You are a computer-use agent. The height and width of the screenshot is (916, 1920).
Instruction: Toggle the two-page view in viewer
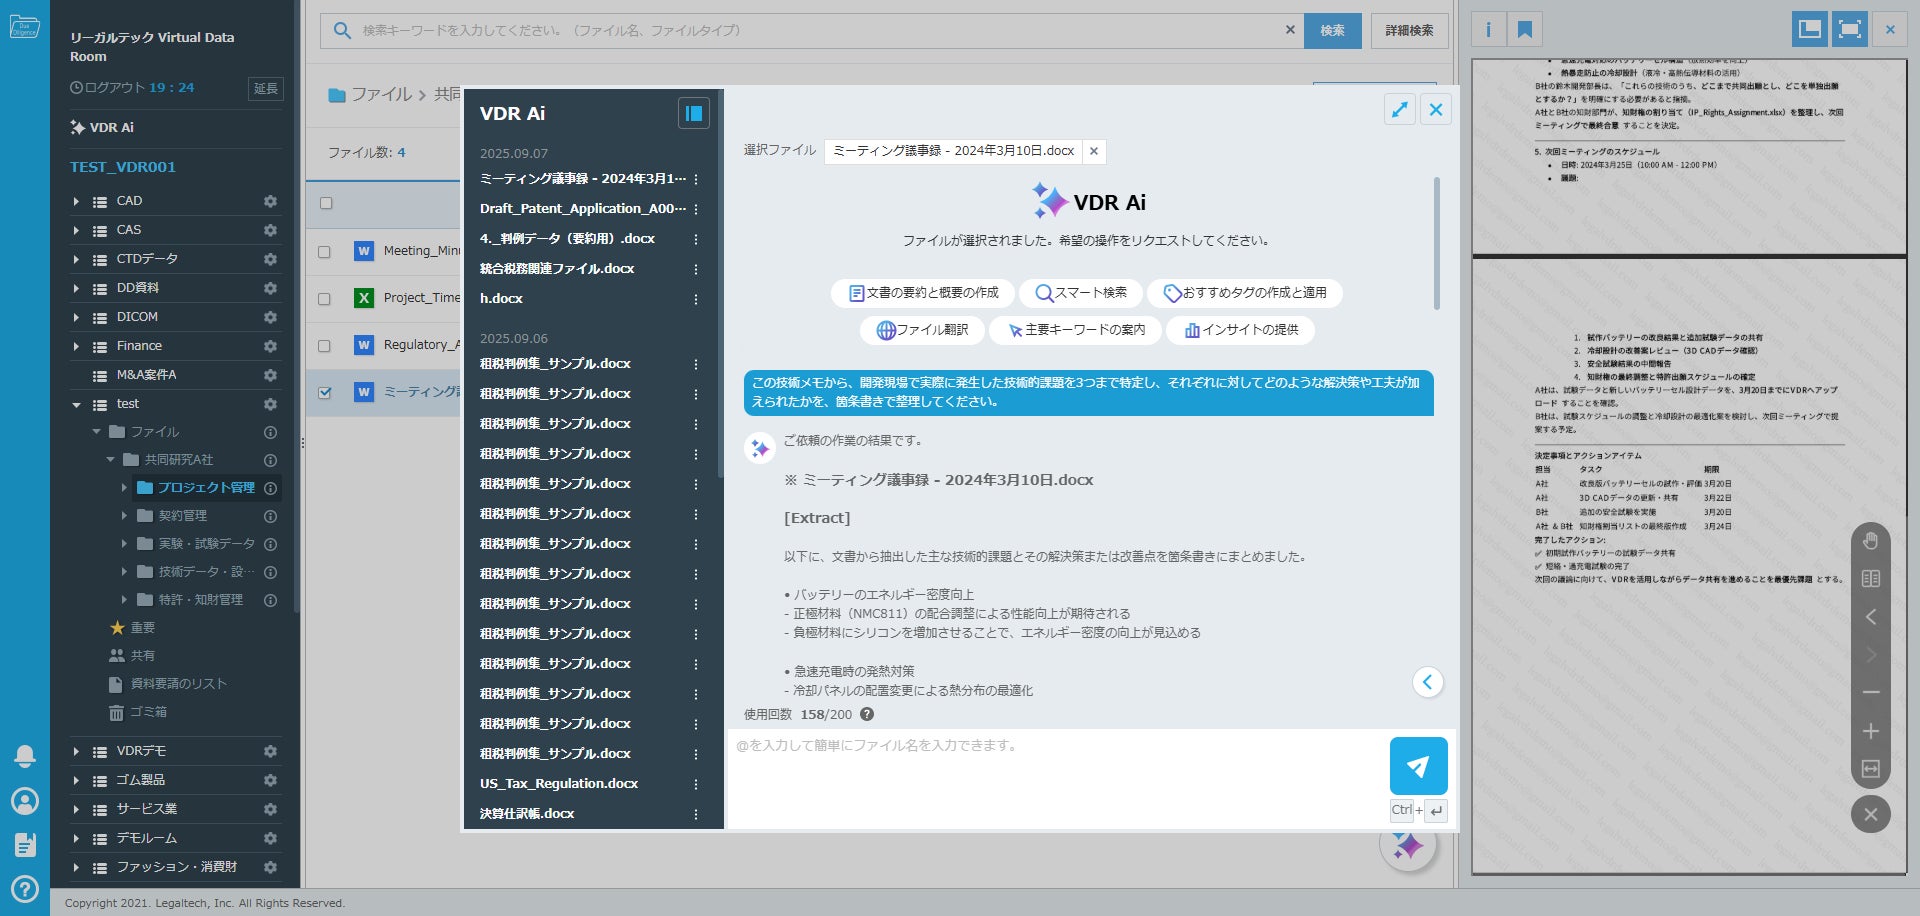(1871, 579)
